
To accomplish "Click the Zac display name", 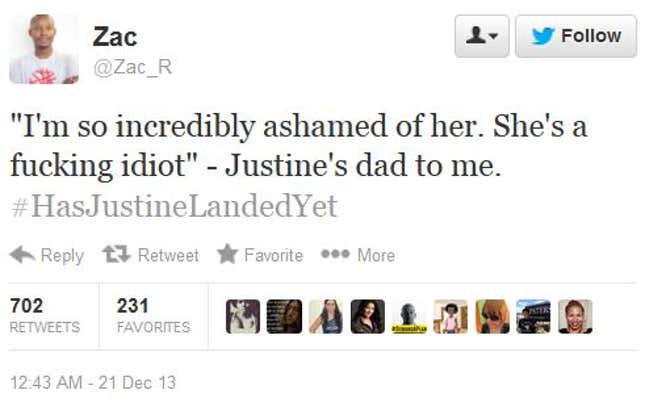I will coord(115,36).
